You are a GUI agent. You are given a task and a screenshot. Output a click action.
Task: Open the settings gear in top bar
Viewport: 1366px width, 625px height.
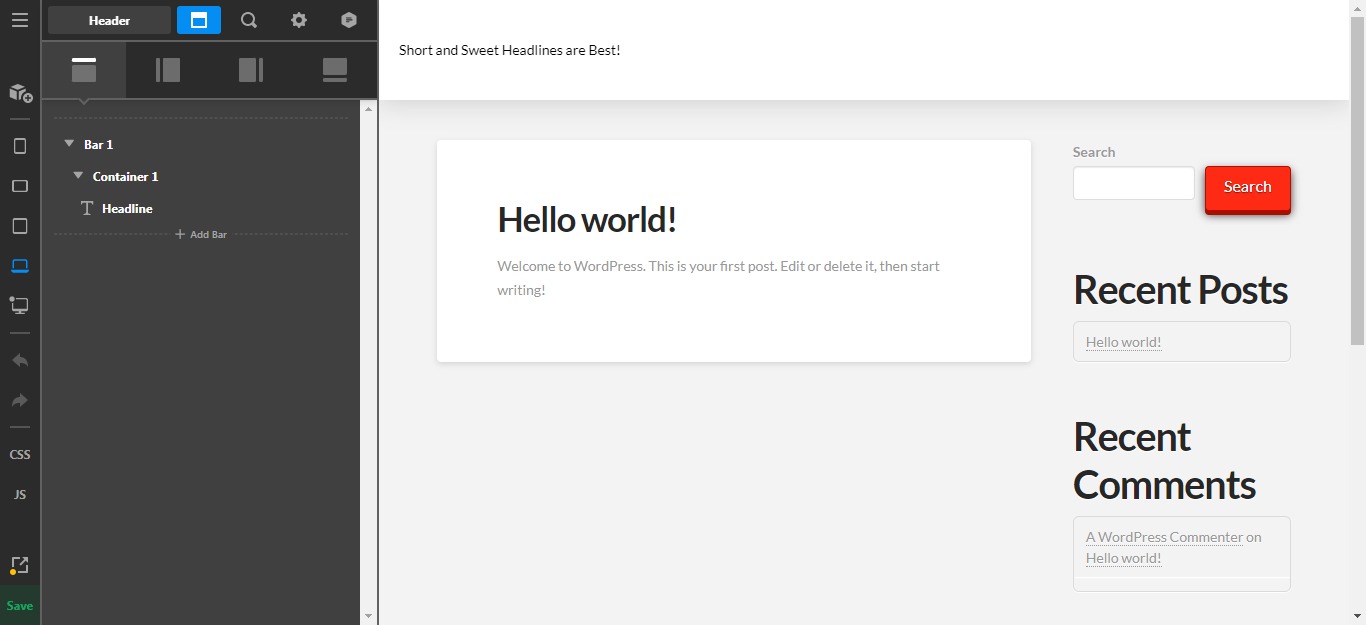click(299, 20)
